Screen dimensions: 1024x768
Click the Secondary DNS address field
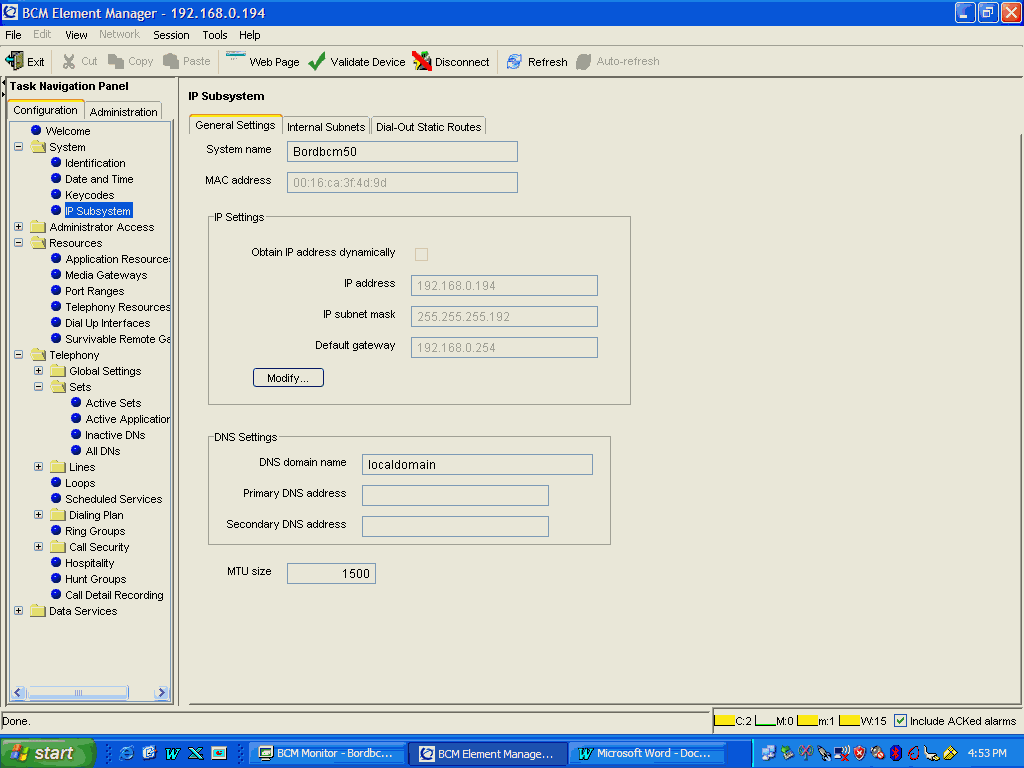[x=455, y=526]
